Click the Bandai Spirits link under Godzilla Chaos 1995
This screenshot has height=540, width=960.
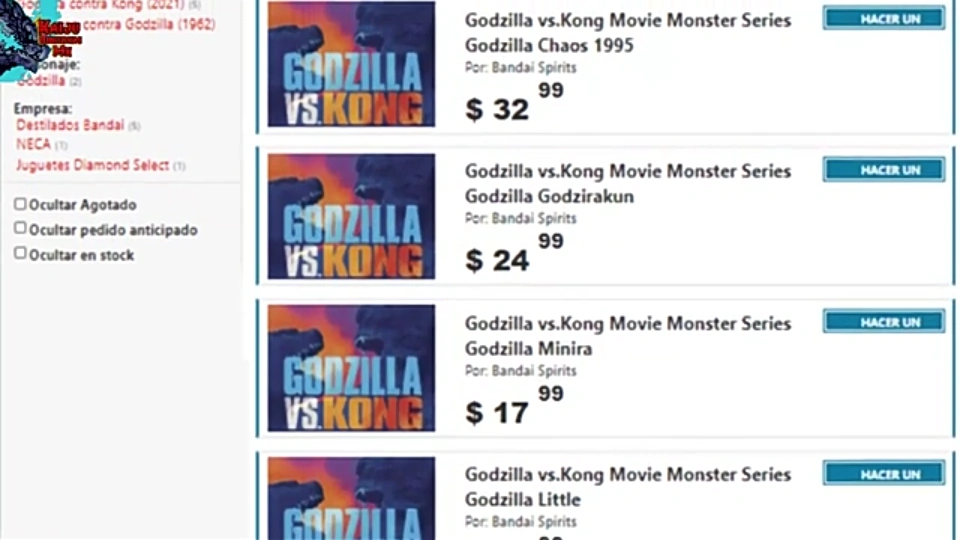click(x=534, y=68)
